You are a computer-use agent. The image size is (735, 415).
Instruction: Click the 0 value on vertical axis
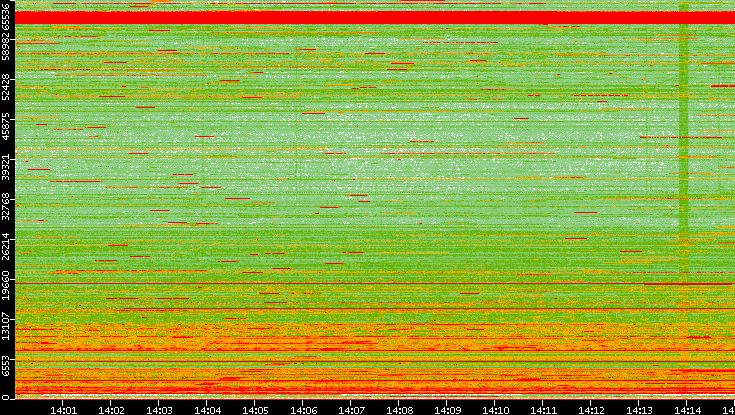point(5,398)
